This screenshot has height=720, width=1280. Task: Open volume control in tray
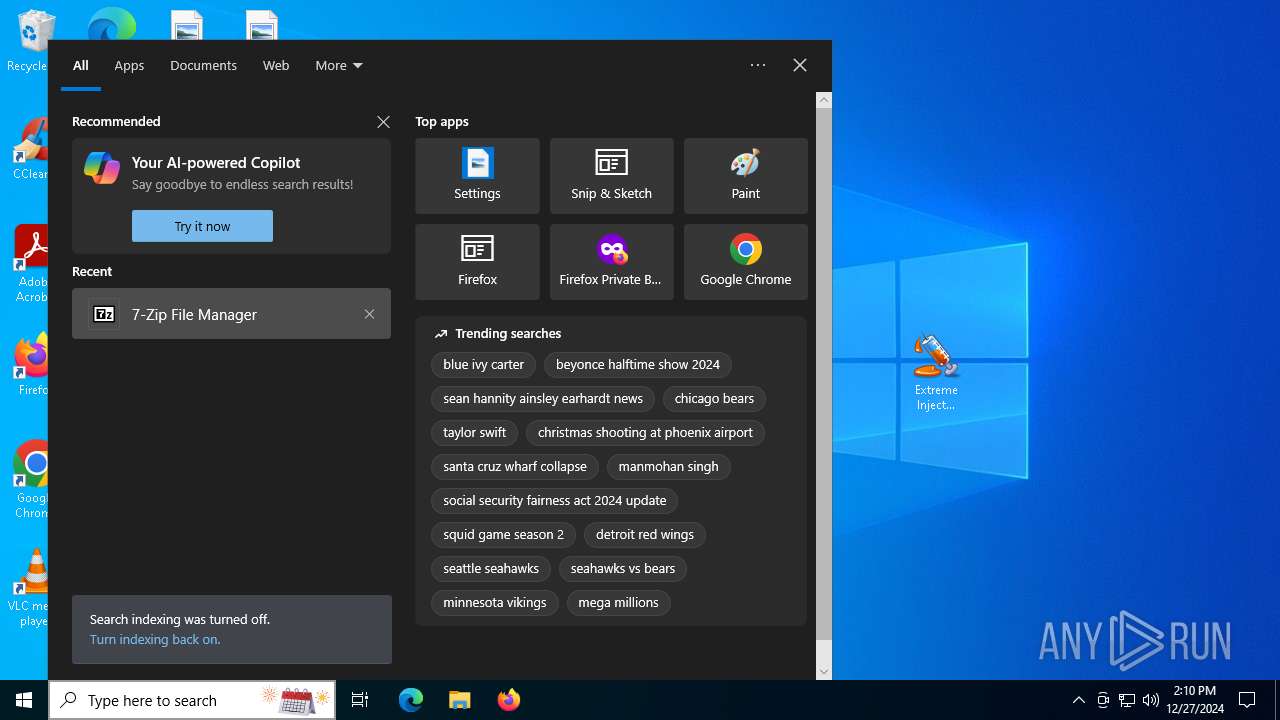coord(1151,700)
